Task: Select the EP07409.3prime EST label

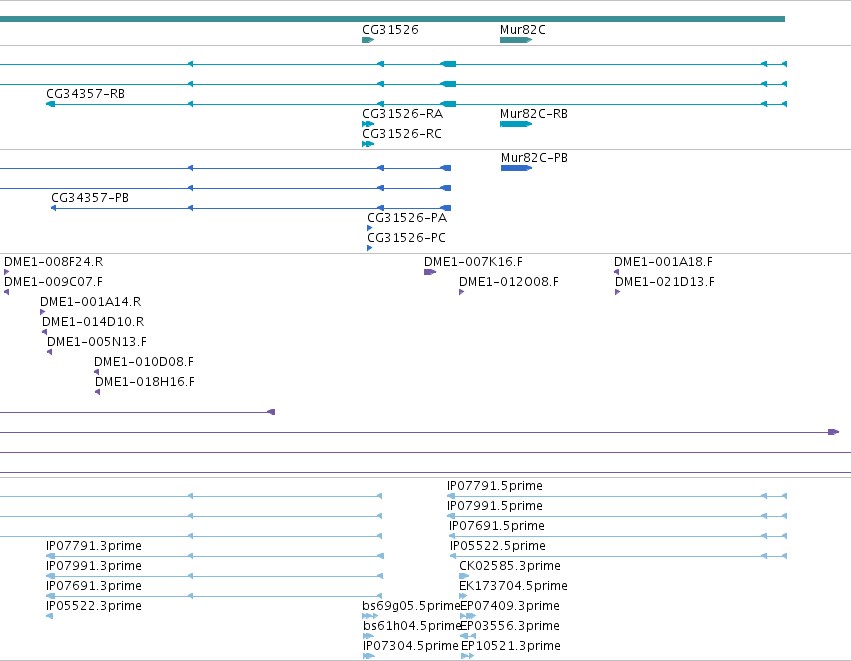Action: pos(510,606)
